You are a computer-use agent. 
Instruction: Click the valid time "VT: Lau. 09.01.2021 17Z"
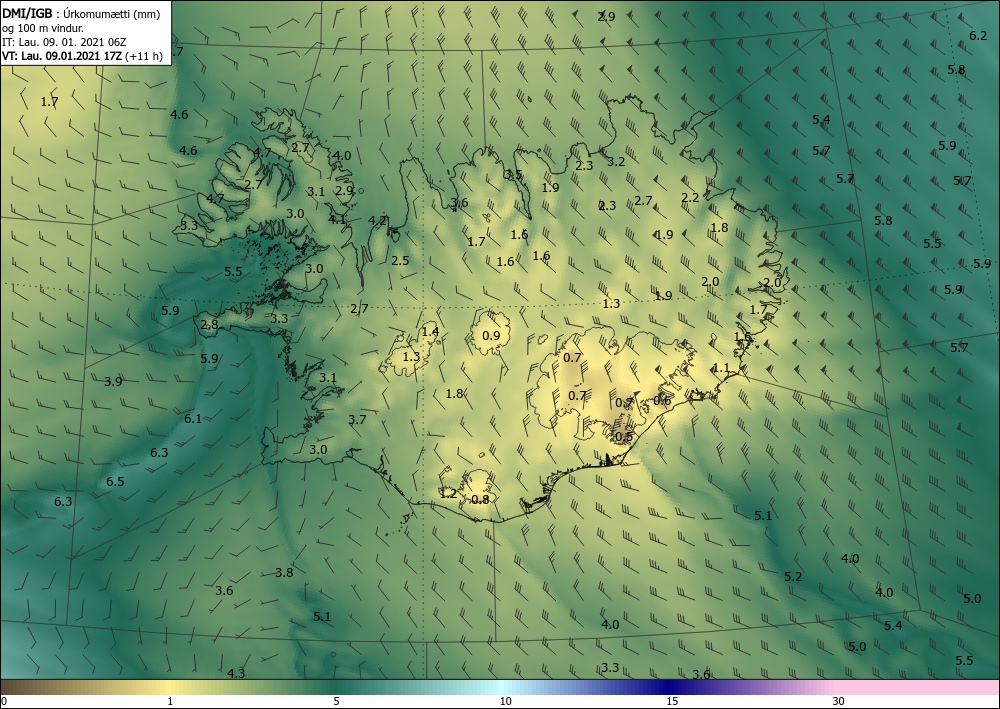(62, 56)
